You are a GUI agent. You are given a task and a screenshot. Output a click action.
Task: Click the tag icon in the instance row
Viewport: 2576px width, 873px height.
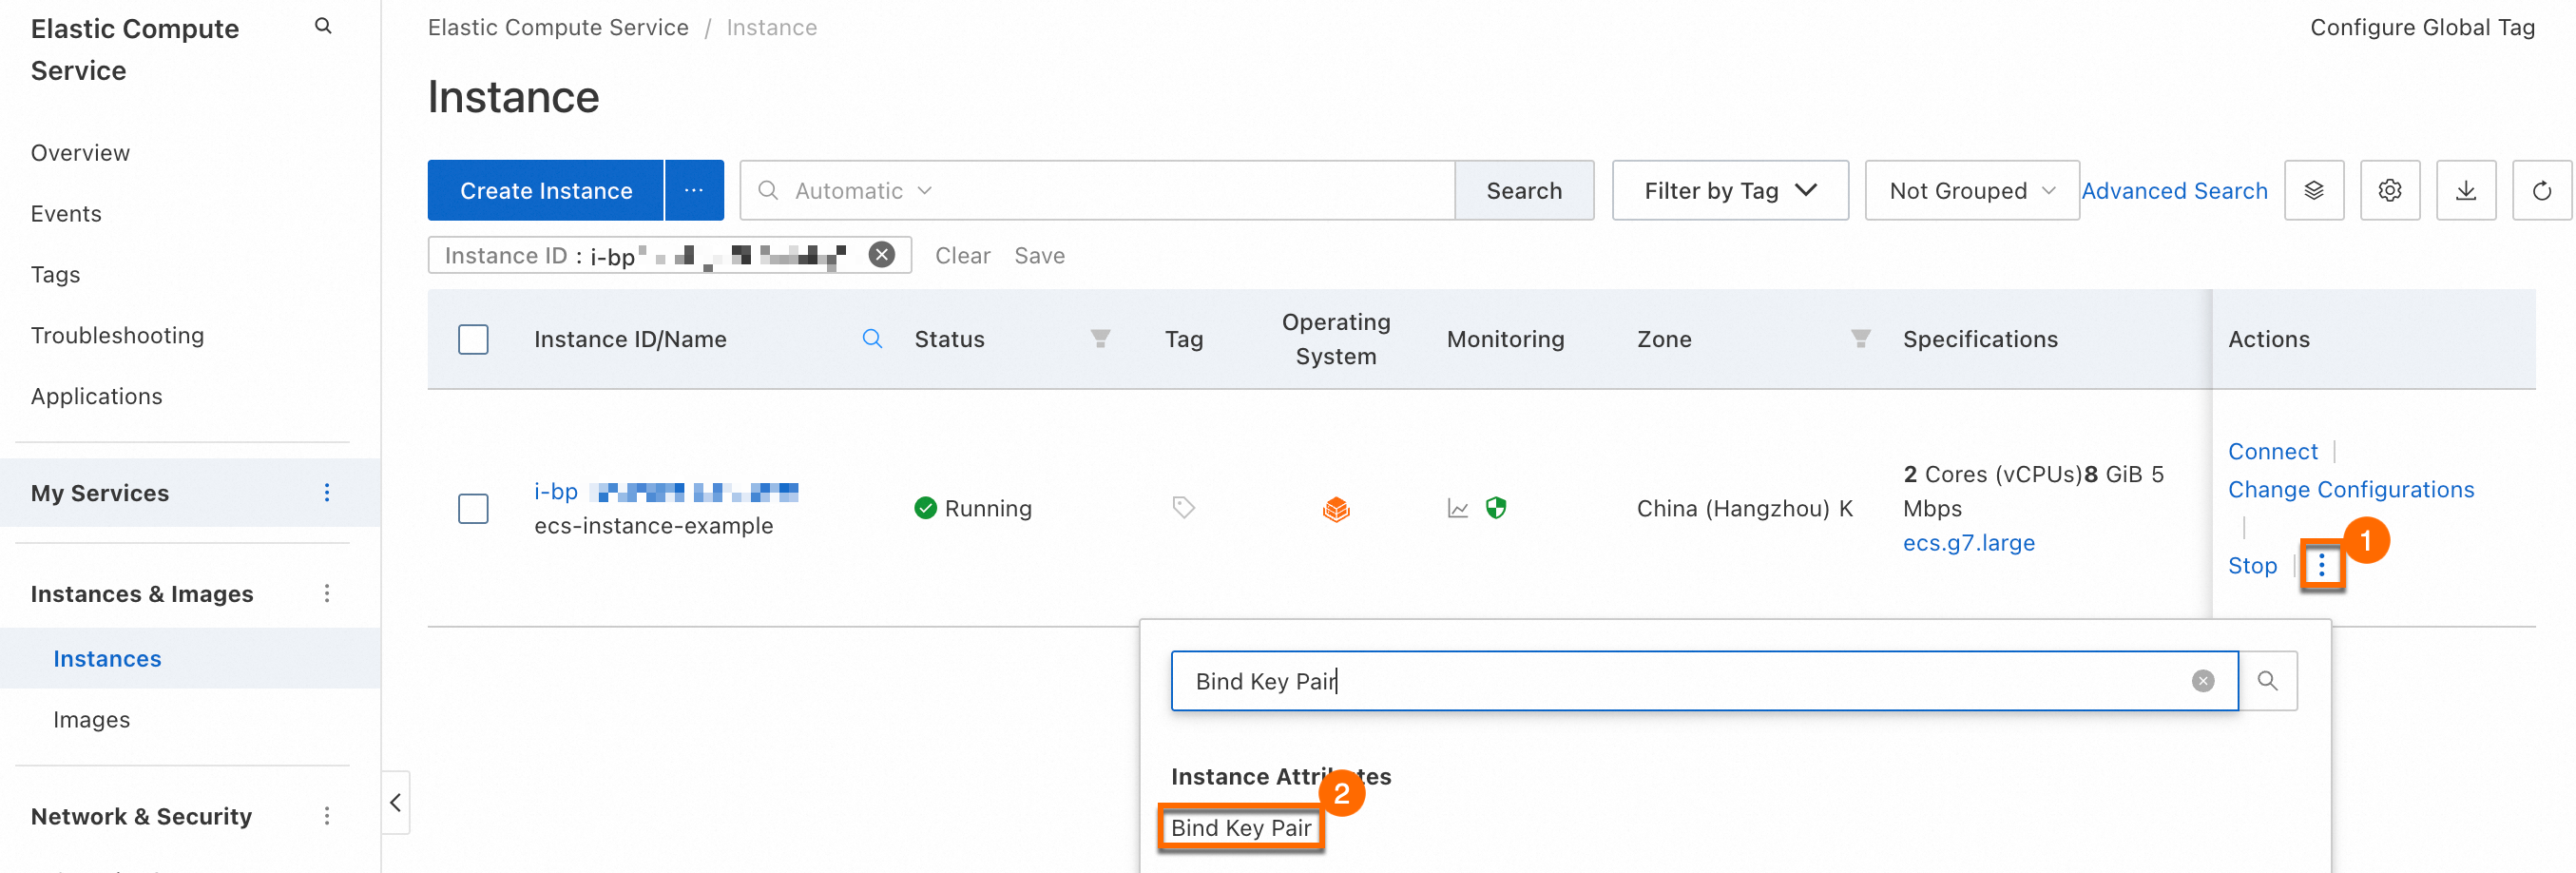tap(1183, 508)
